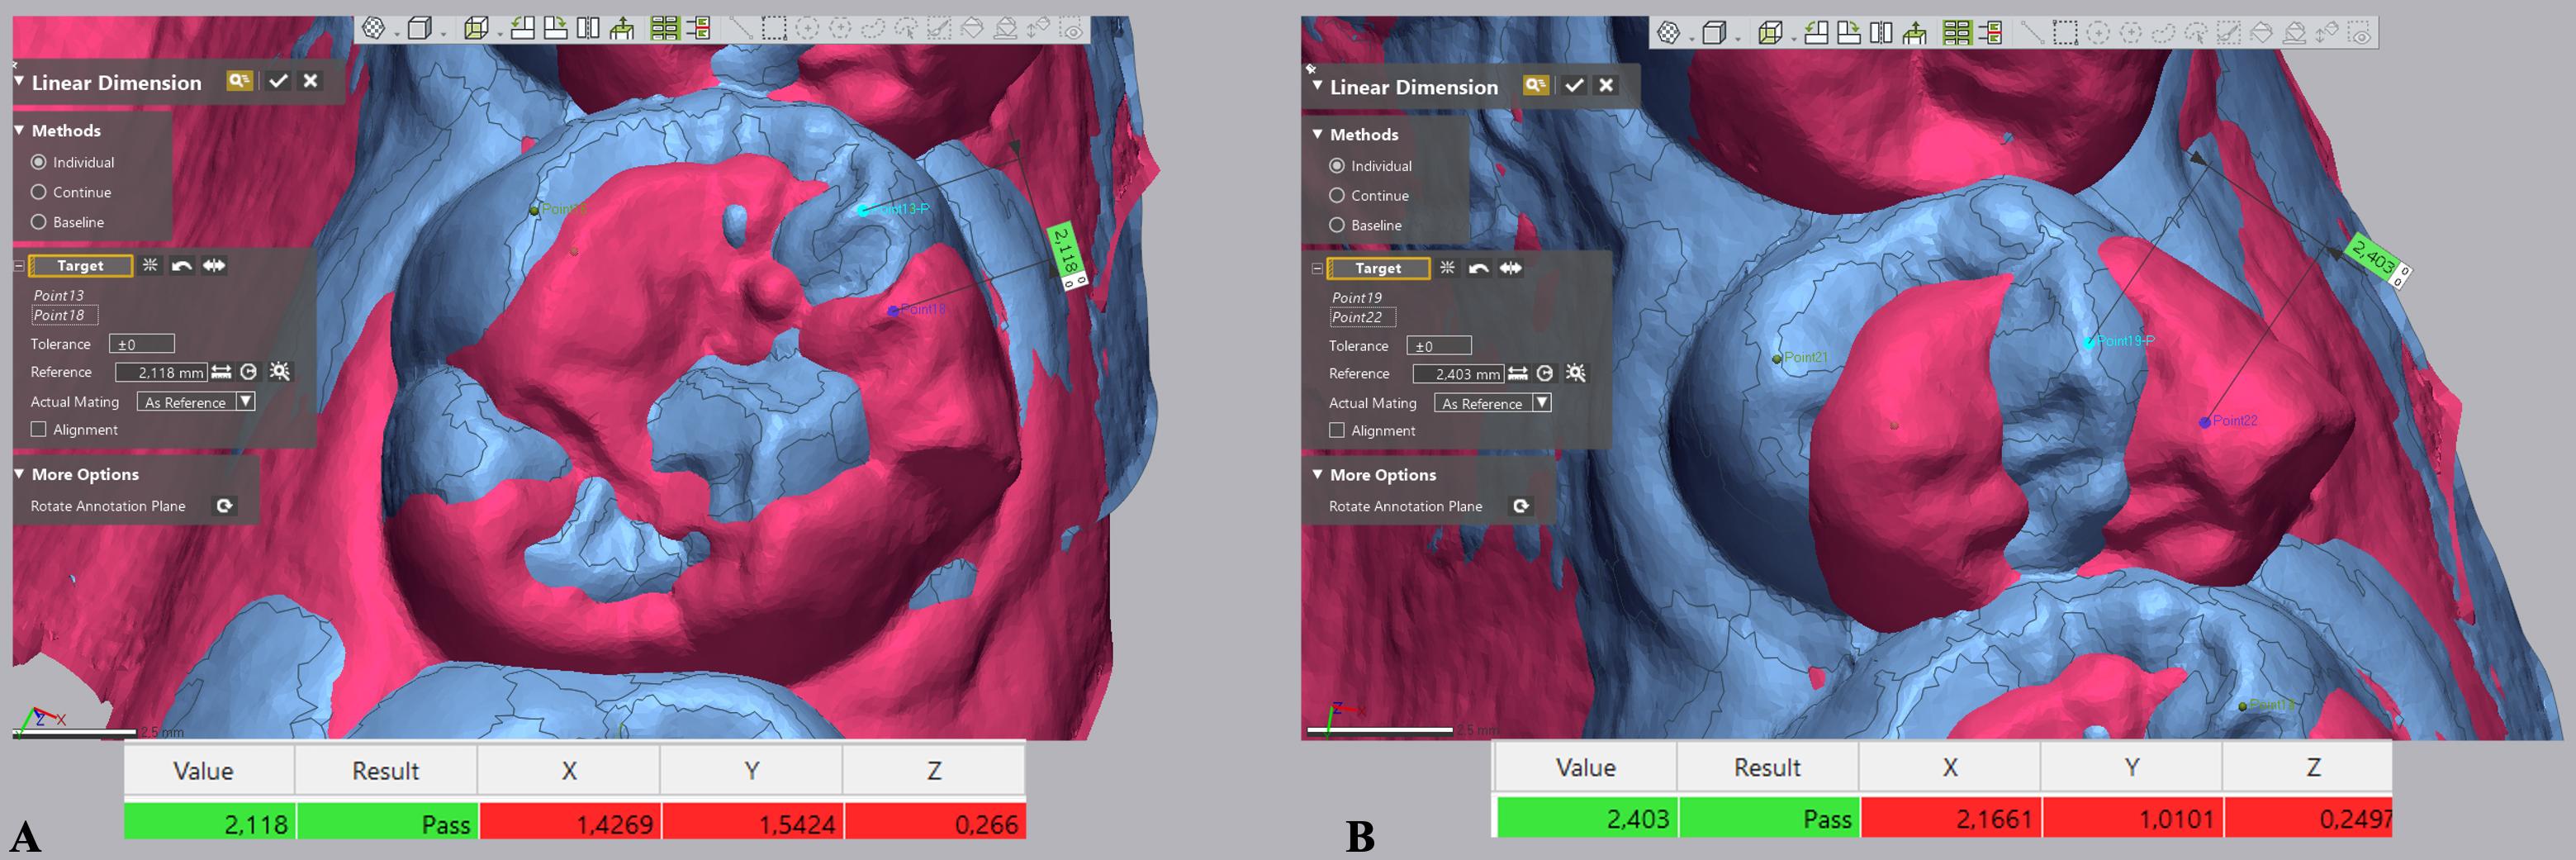
Task: Click the Target button in panel A
Action: (x=81, y=265)
